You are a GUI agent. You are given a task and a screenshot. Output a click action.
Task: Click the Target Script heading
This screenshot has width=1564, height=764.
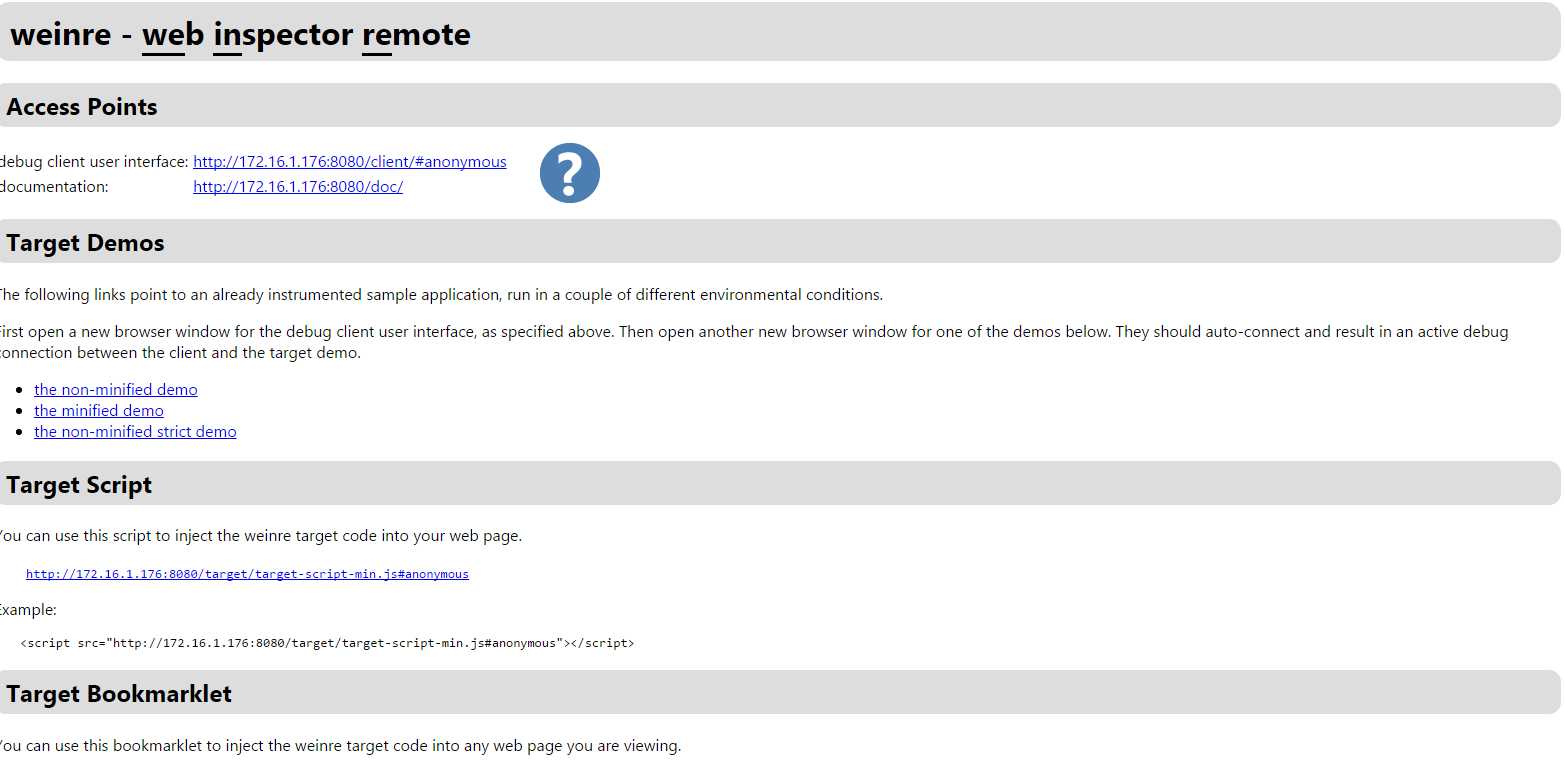click(x=79, y=484)
